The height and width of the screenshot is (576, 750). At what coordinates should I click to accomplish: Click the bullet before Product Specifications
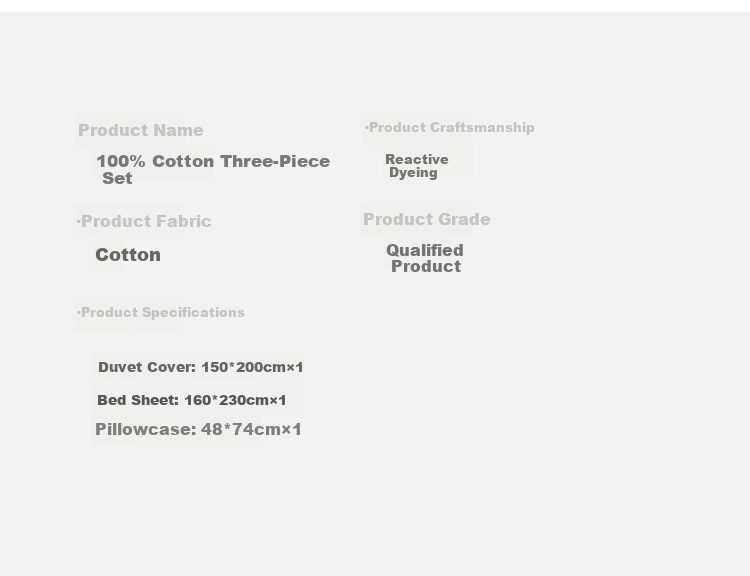coord(79,312)
